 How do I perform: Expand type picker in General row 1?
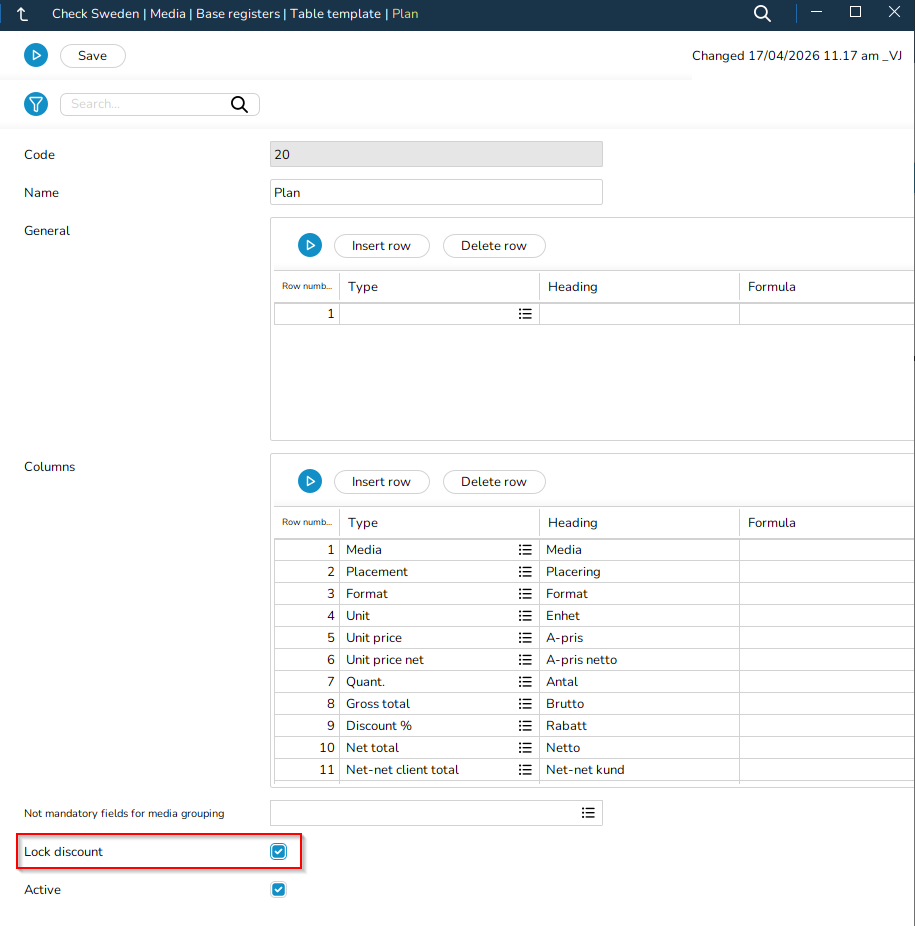click(525, 314)
